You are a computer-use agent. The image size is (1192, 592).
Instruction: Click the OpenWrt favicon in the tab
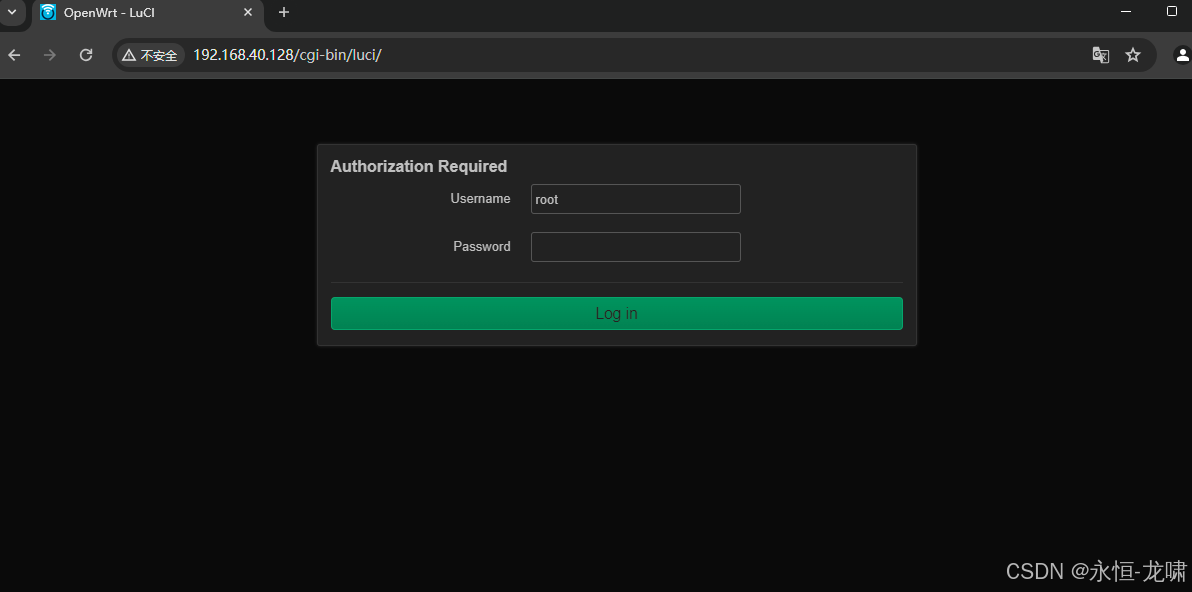coord(48,12)
